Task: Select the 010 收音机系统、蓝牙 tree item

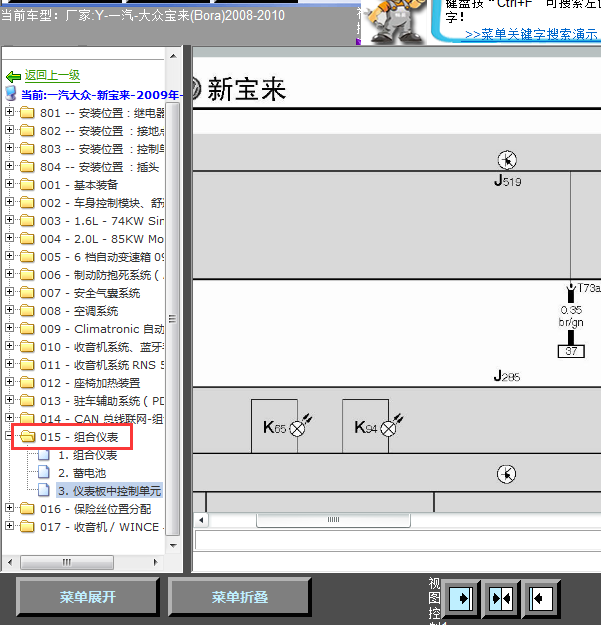Action: pos(102,347)
